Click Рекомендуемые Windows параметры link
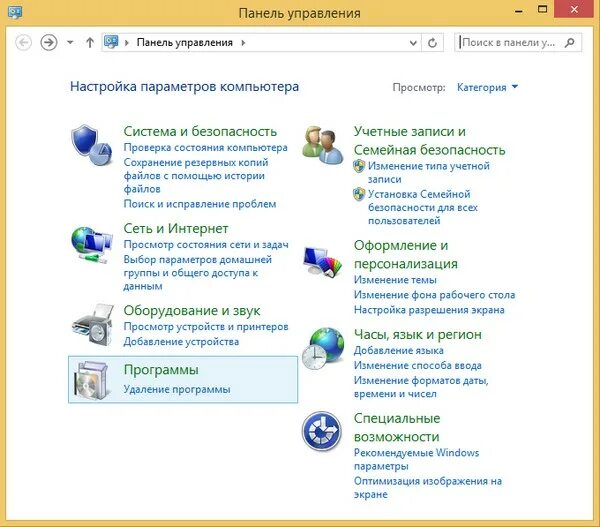 click(x=416, y=460)
